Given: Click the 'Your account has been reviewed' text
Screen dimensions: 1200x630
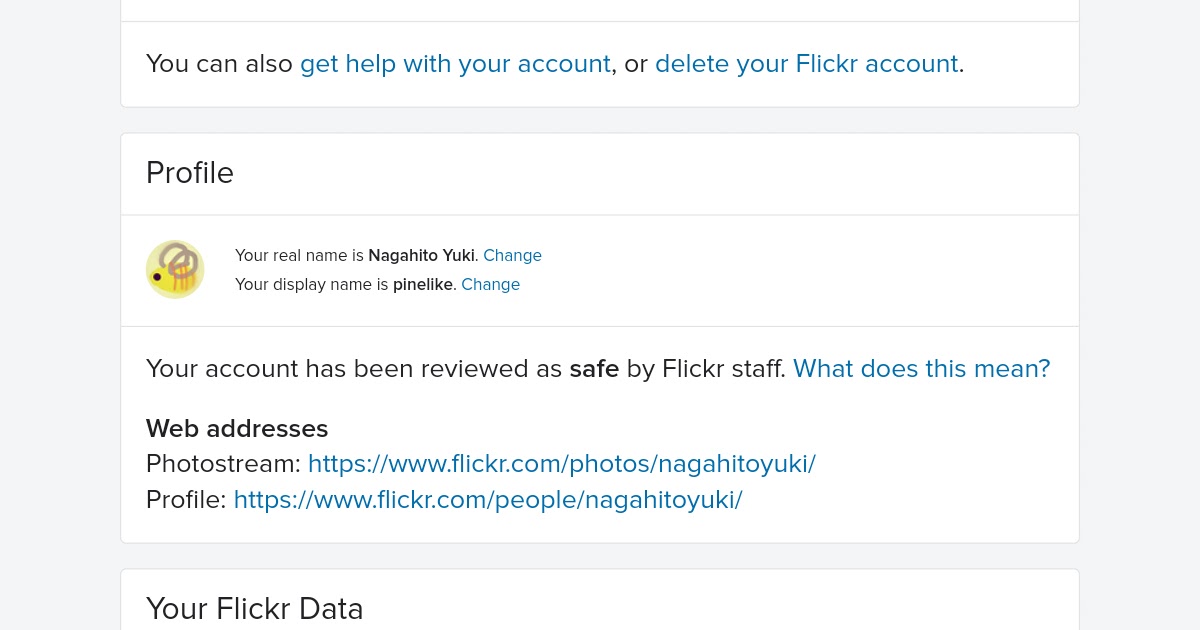Looking at the screenshot, I should (353, 369).
